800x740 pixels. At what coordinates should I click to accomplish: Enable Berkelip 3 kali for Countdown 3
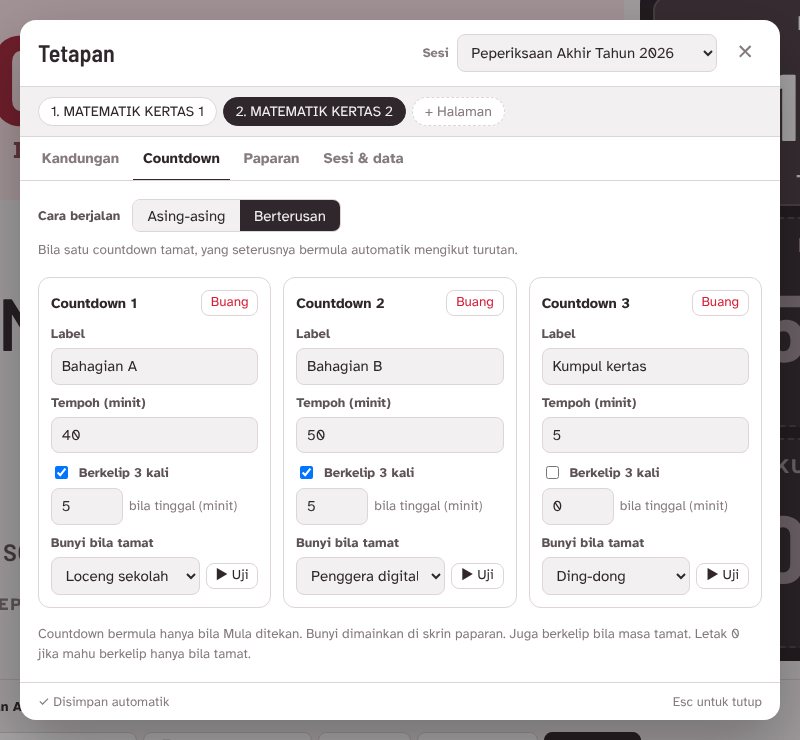[553, 473]
